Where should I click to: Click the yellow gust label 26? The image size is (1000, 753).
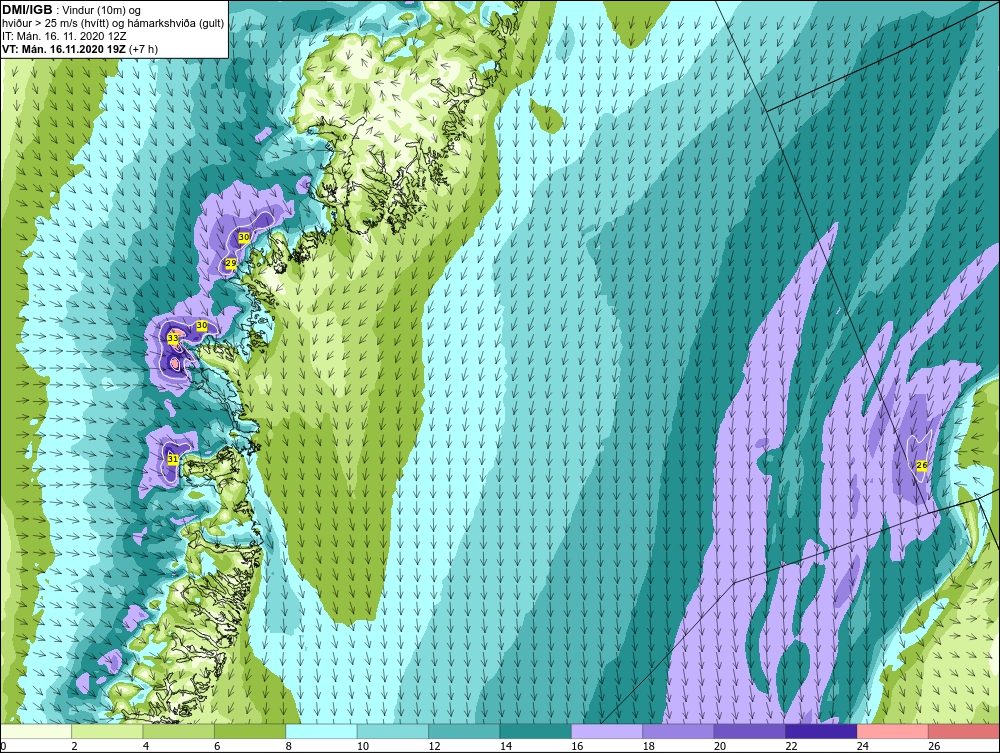(922, 465)
